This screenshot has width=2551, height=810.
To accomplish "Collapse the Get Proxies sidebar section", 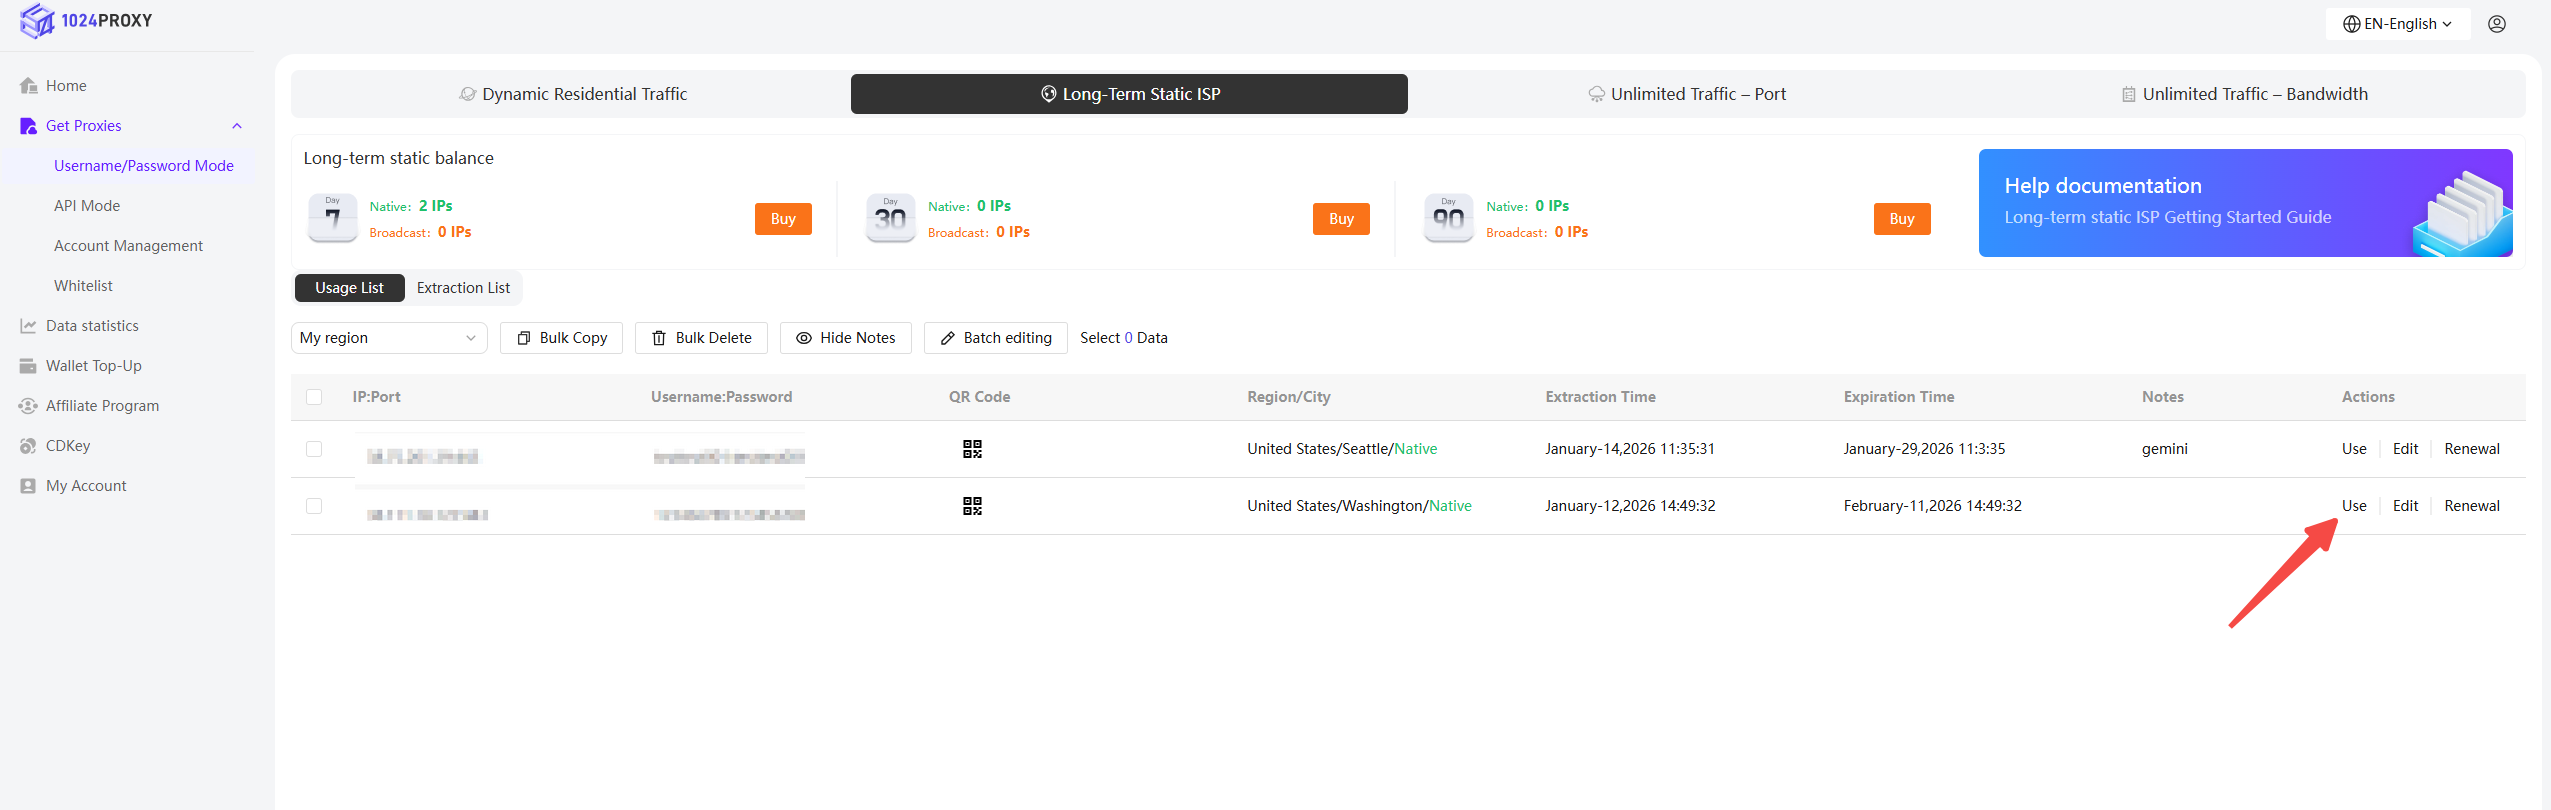I will (237, 126).
